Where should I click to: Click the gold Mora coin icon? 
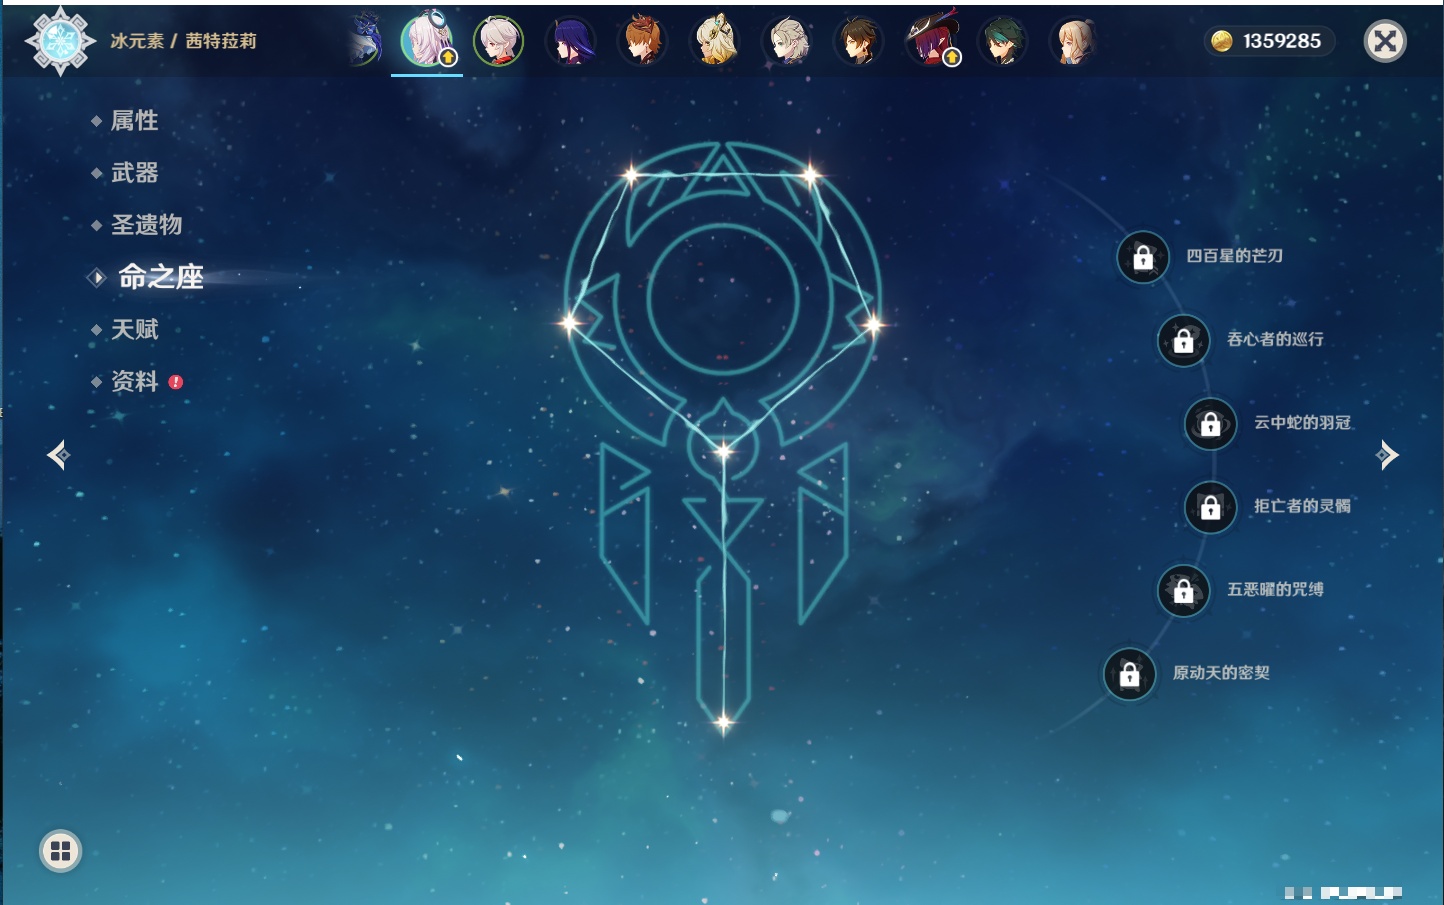(1221, 41)
